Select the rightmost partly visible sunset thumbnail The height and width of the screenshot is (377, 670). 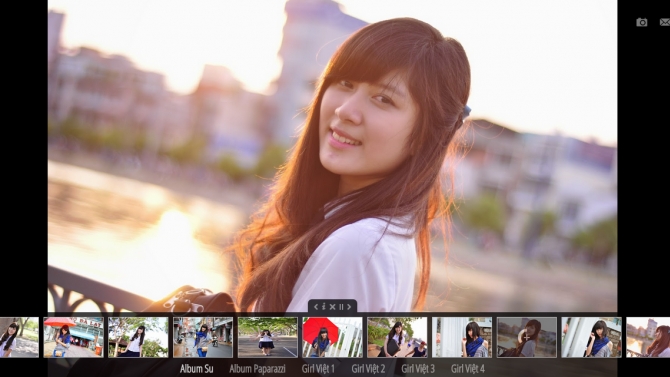pyautogui.click(x=648, y=337)
